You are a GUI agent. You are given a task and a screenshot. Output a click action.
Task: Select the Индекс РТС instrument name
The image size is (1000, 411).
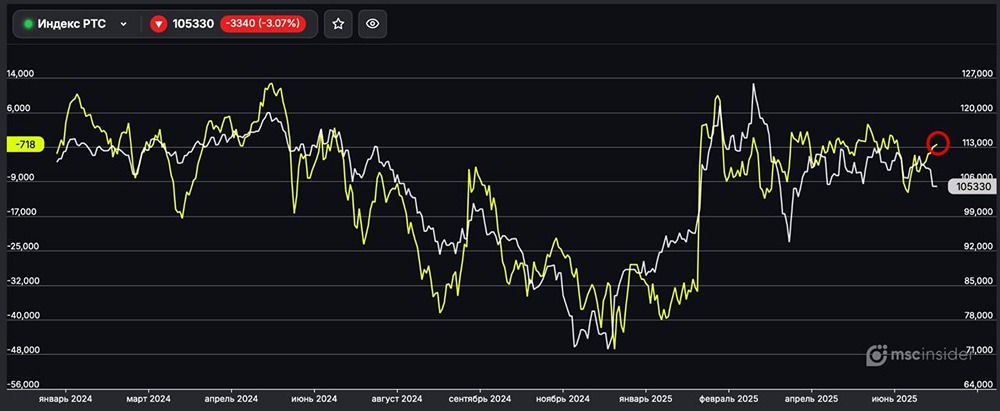coord(71,24)
